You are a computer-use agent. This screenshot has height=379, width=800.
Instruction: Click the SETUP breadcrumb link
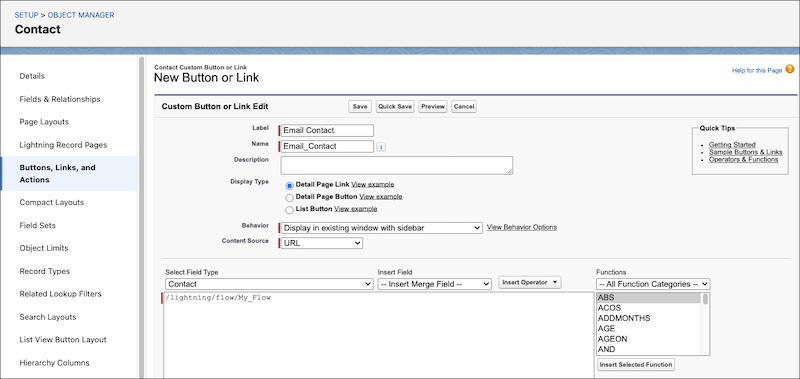(x=27, y=15)
